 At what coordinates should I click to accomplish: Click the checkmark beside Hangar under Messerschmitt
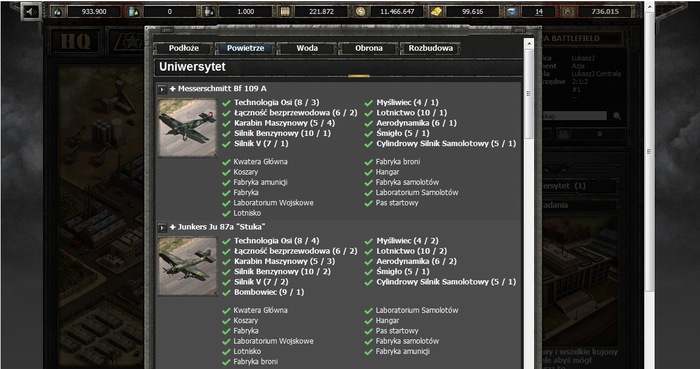(x=368, y=173)
